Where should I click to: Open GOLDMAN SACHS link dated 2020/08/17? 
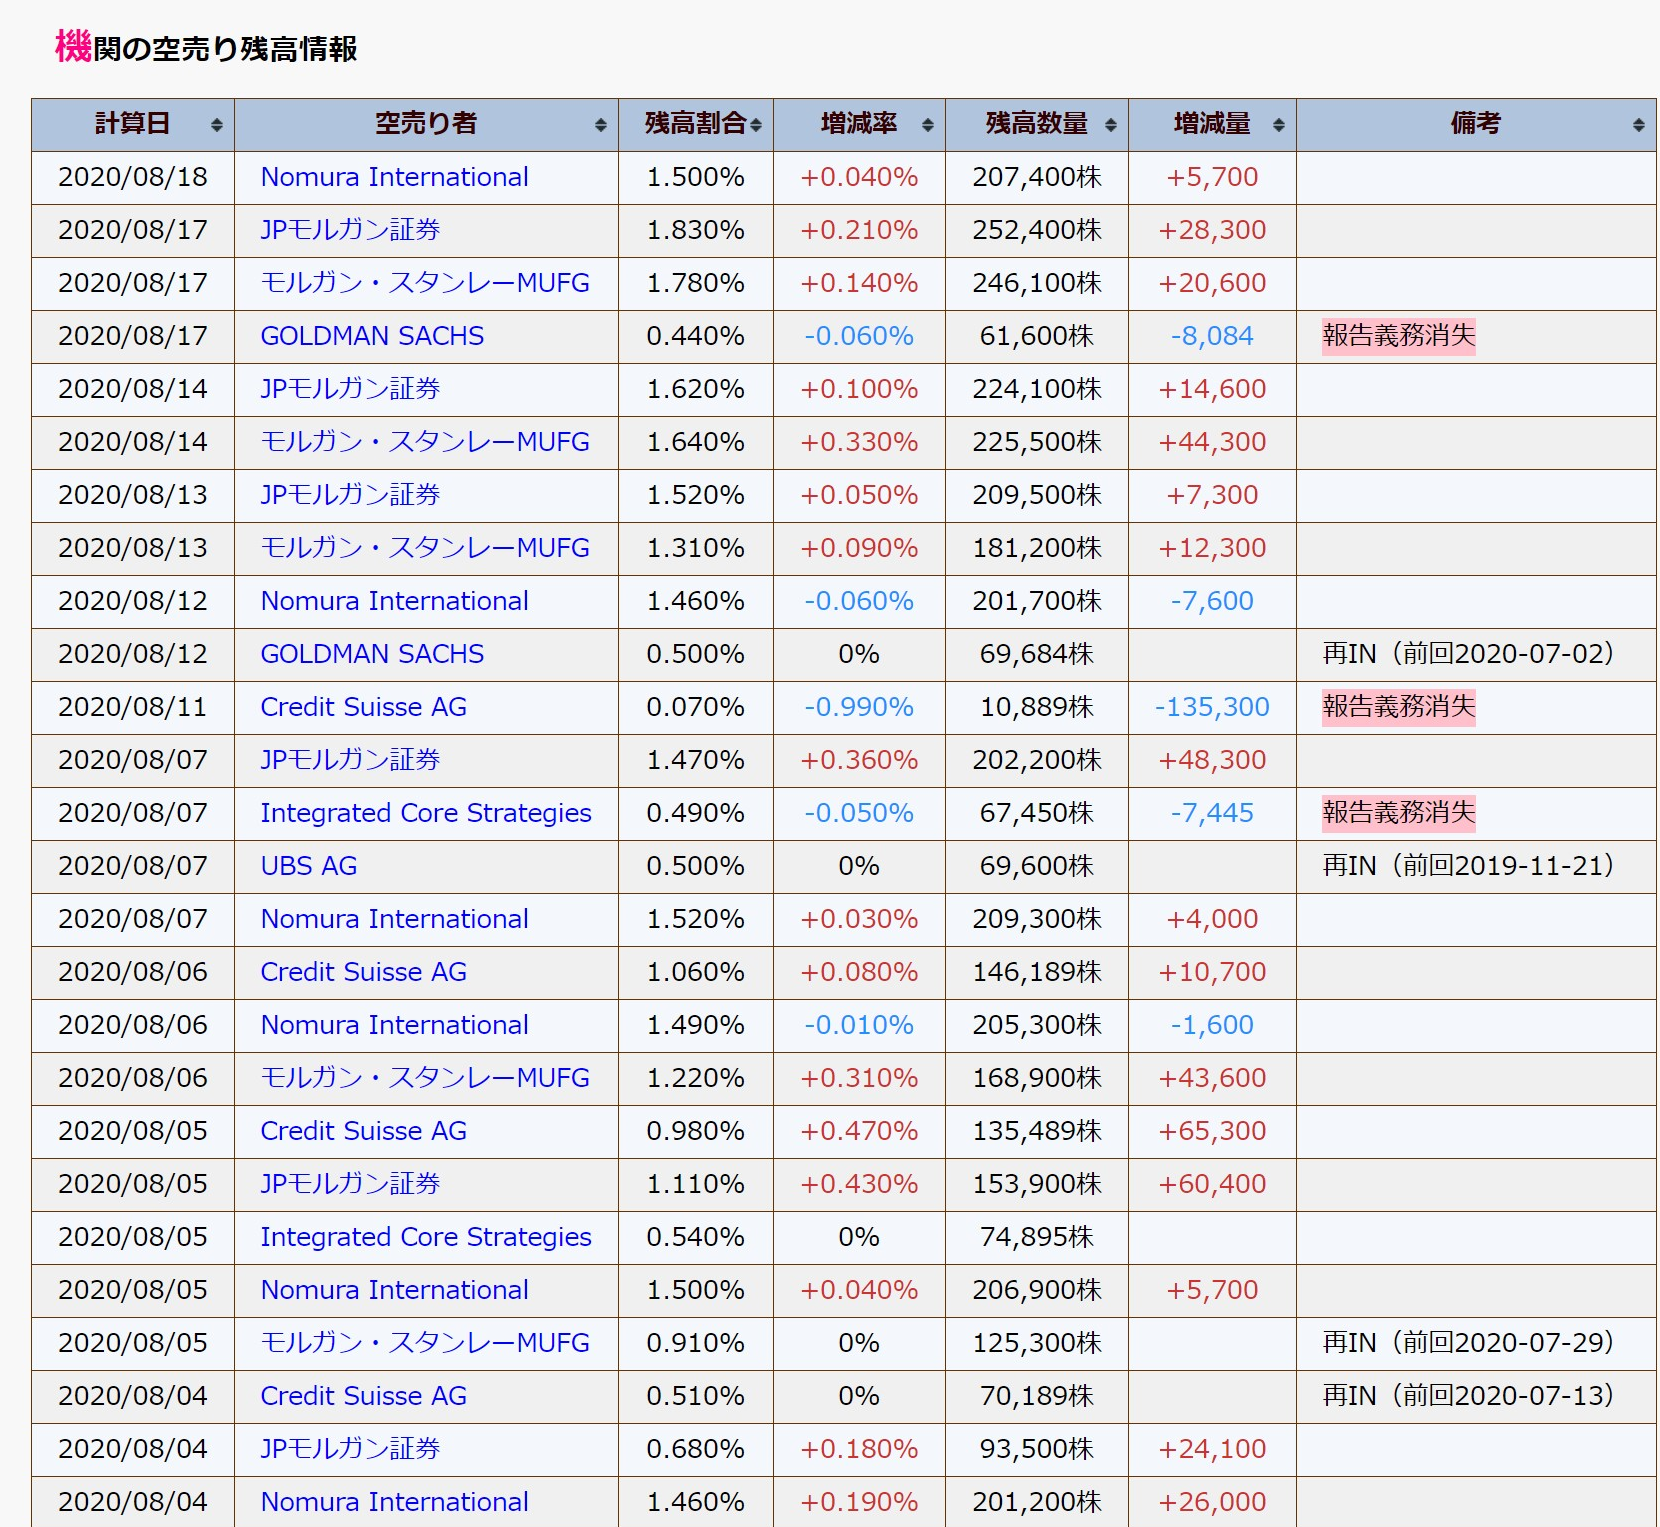coord(372,336)
